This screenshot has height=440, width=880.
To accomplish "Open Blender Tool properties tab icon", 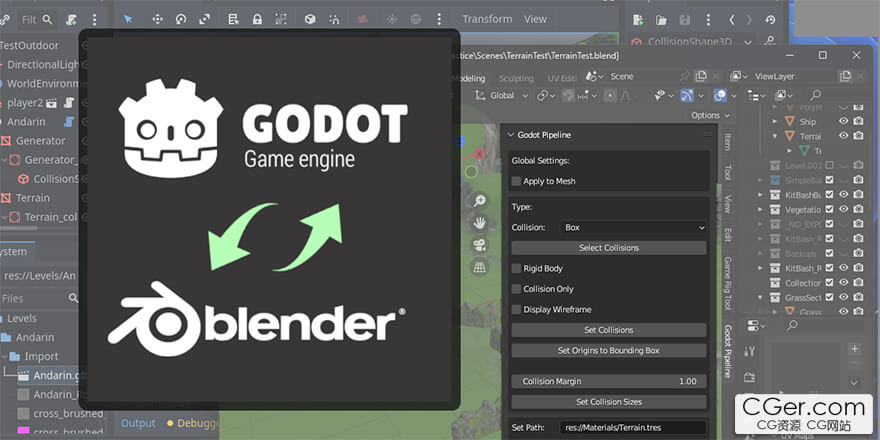I will [x=749, y=351].
